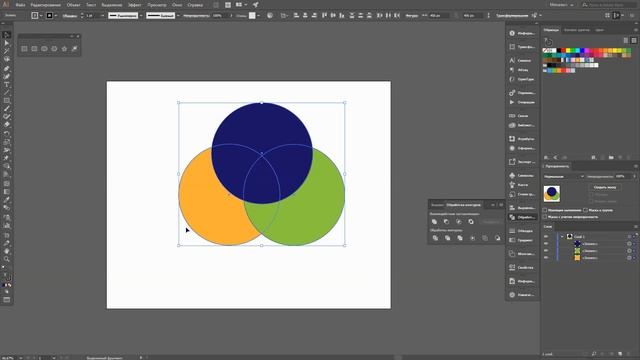The width and height of the screenshot is (640, 360).
Task: Toggle visibility of the top layer row
Action: point(546,237)
